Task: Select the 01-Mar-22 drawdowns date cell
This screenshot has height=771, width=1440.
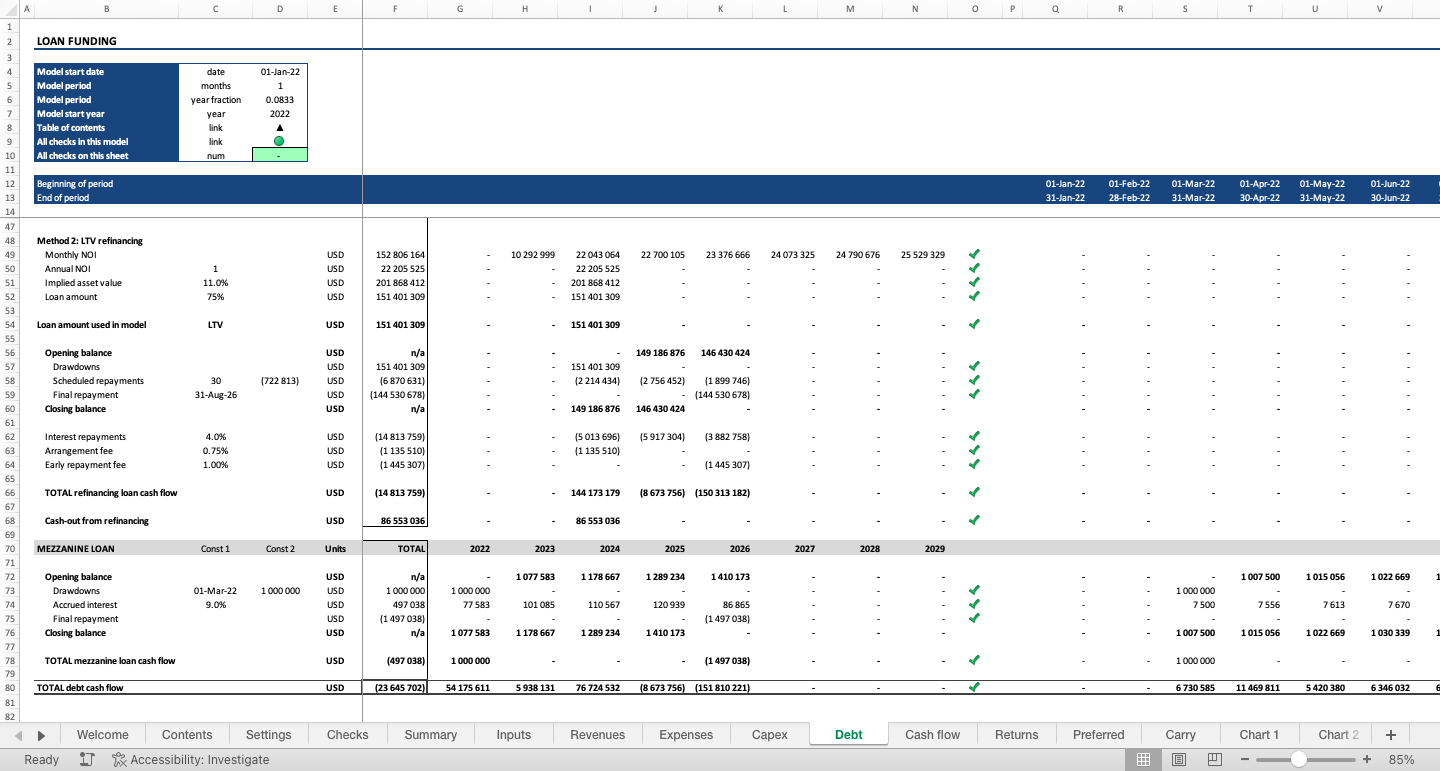Action: pyautogui.click(x=215, y=590)
